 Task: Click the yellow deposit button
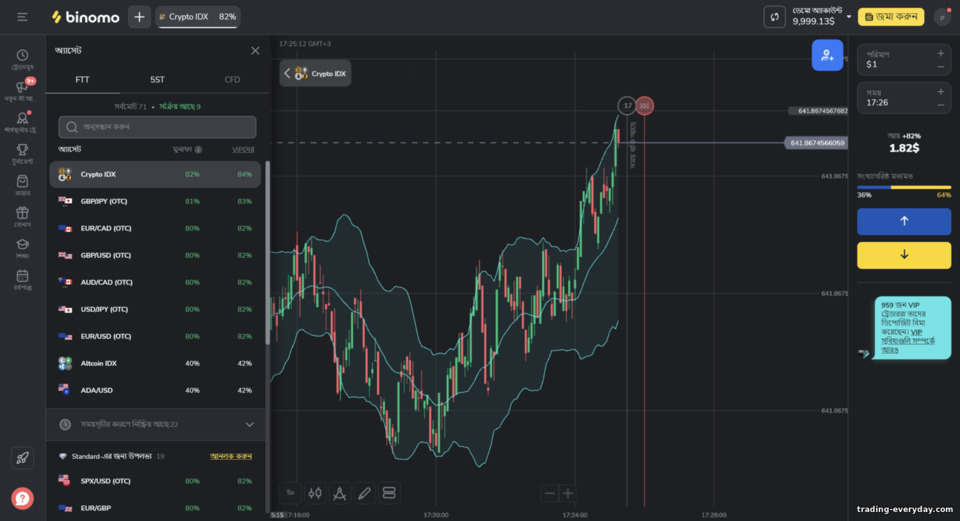pos(891,17)
